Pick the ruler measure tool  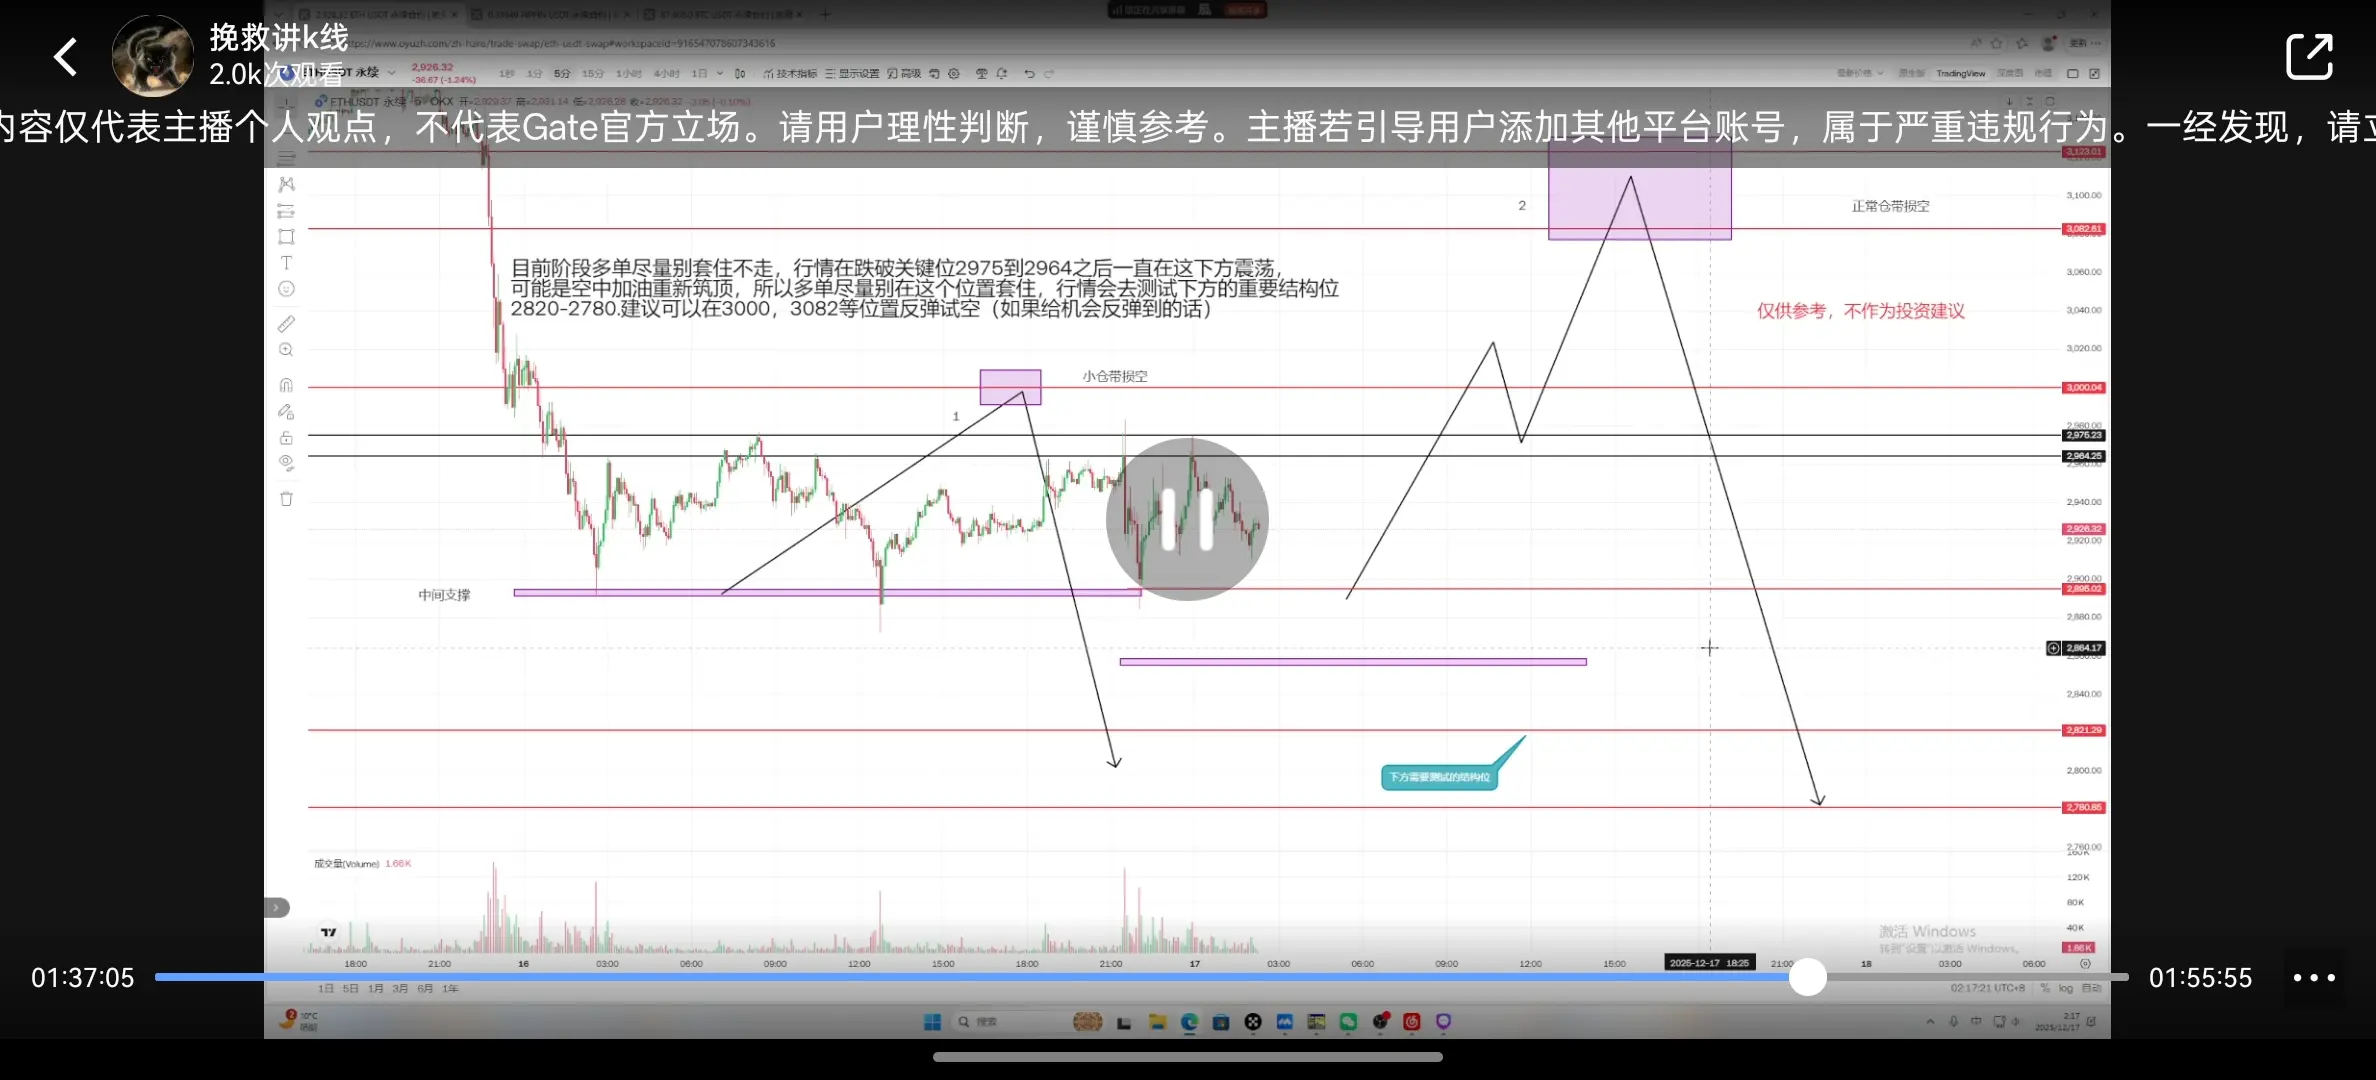[286, 324]
